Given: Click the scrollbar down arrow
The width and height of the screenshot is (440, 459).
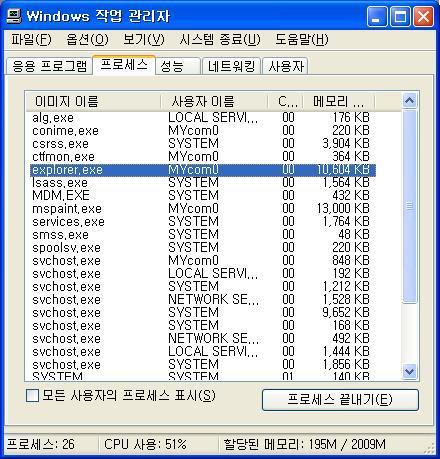Looking at the screenshot, I should coord(410,371).
